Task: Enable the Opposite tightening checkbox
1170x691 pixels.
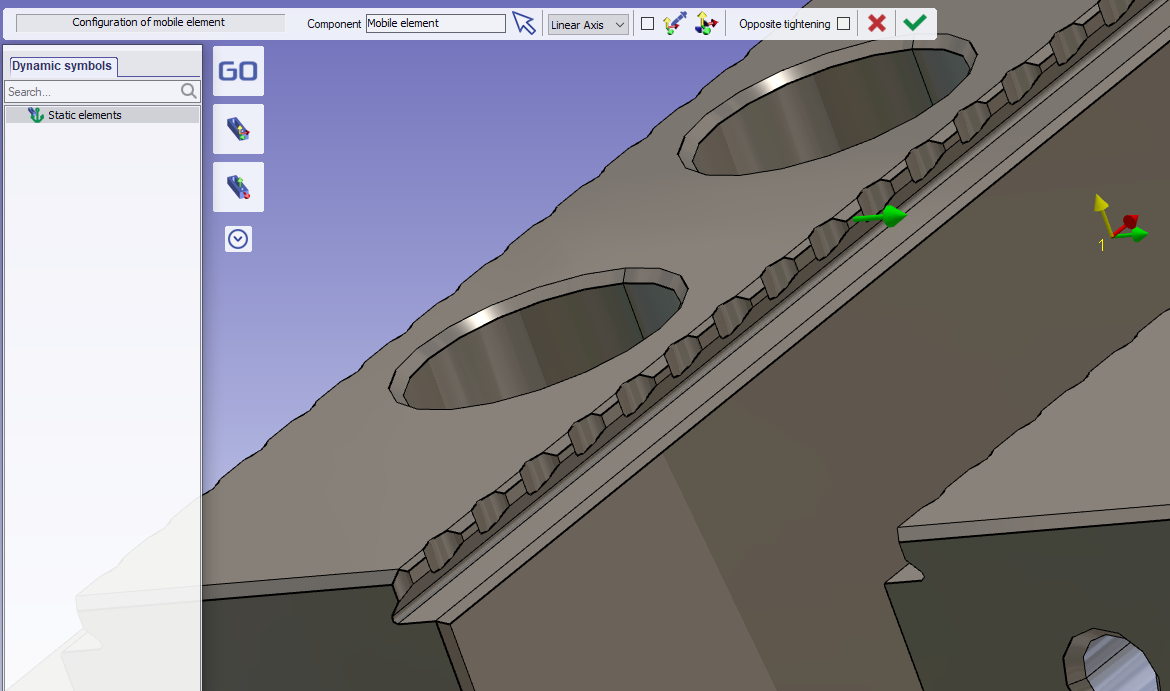Action: point(843,24)
